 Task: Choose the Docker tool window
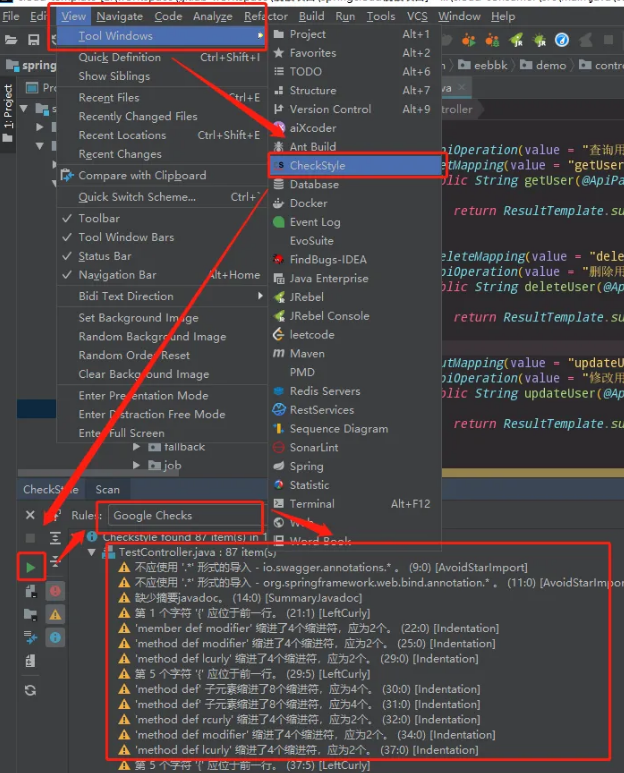tap(355, 203)
